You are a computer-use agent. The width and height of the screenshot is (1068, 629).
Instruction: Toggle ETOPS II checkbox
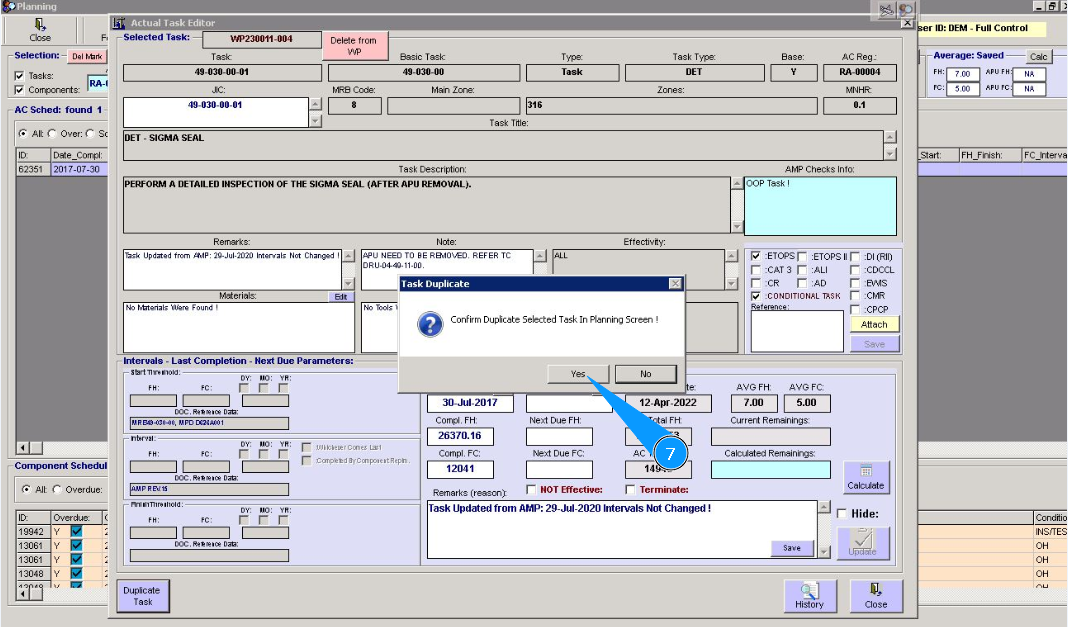802,256
